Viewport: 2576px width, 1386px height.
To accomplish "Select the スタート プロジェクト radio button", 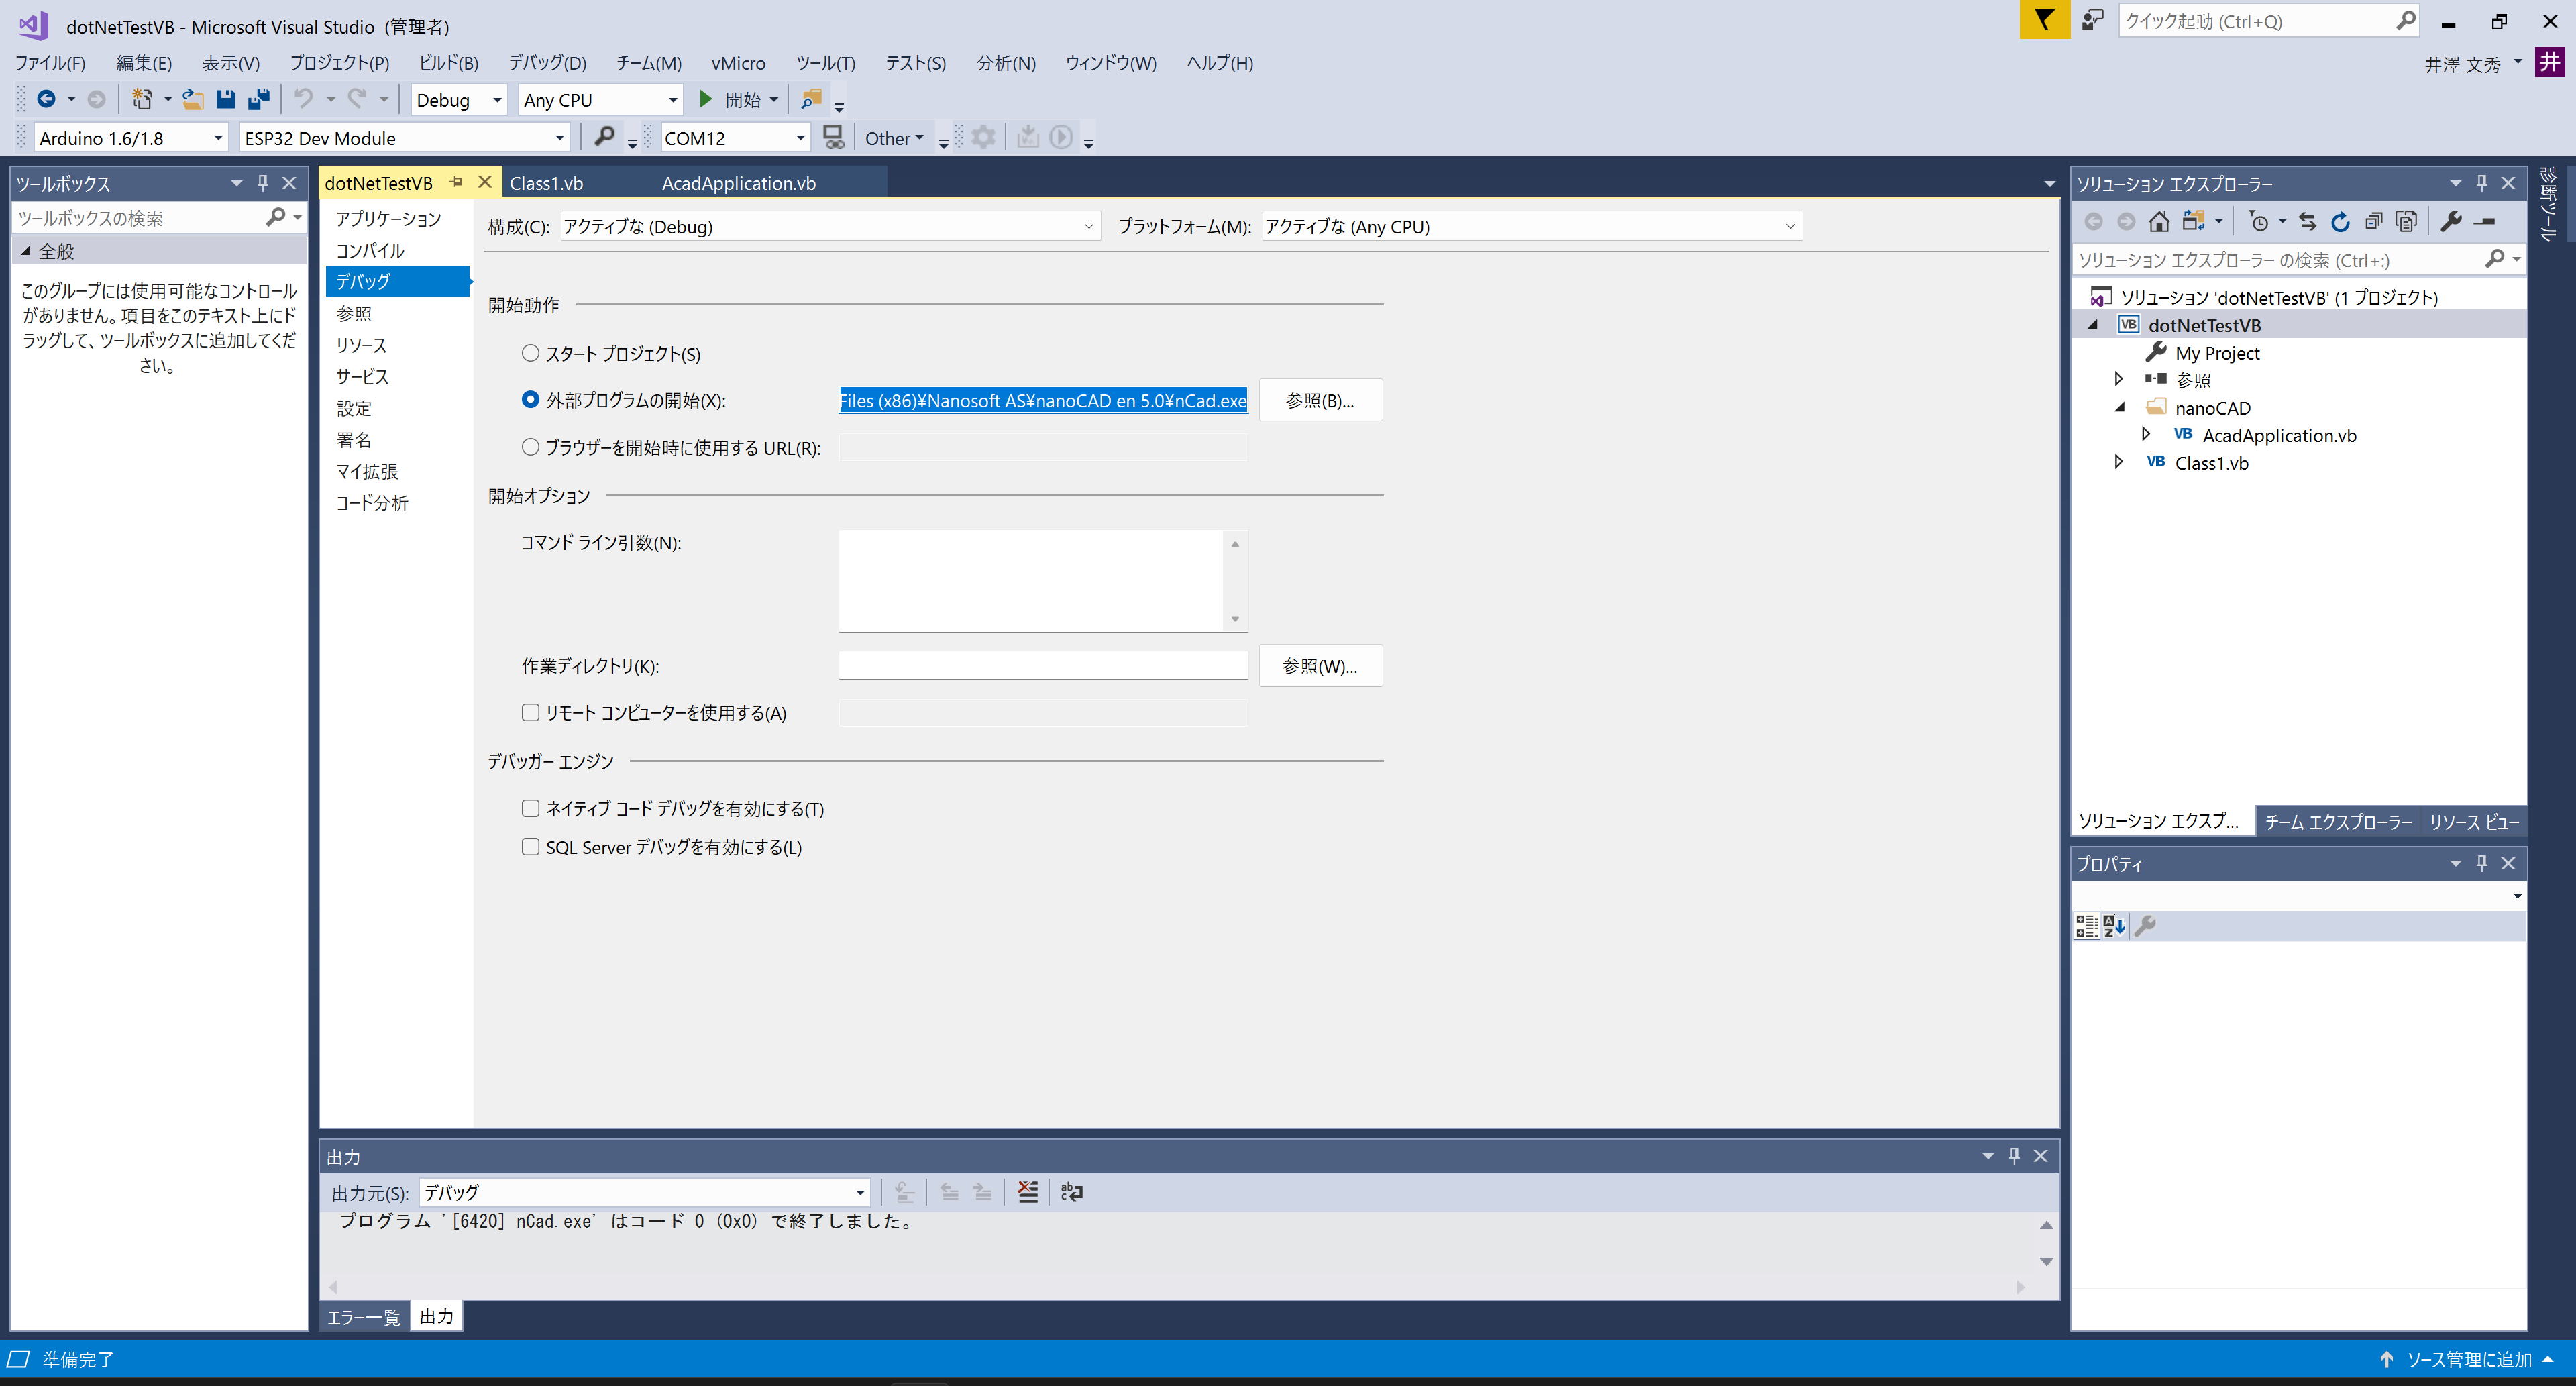I will (531, 353).
